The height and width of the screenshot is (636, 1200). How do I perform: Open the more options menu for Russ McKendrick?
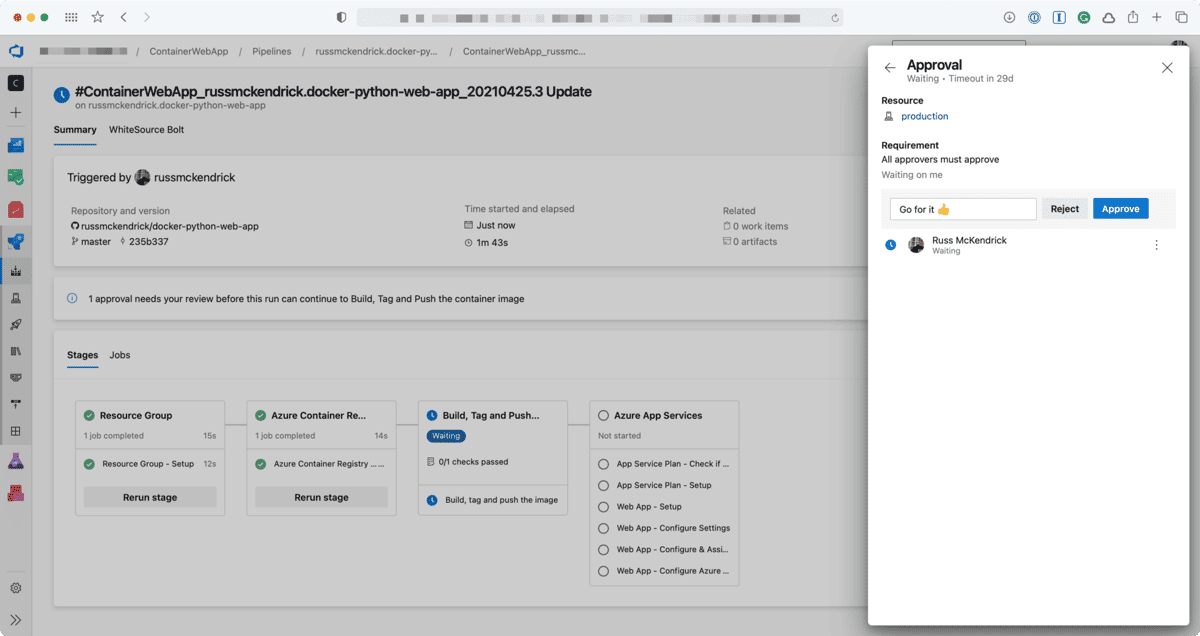(1157, 244)
